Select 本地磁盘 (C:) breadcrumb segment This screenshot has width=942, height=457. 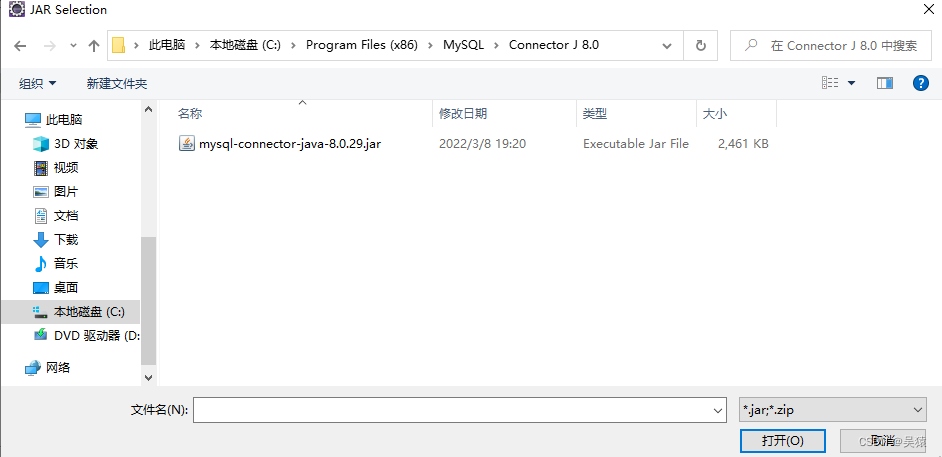click(245, 45)
